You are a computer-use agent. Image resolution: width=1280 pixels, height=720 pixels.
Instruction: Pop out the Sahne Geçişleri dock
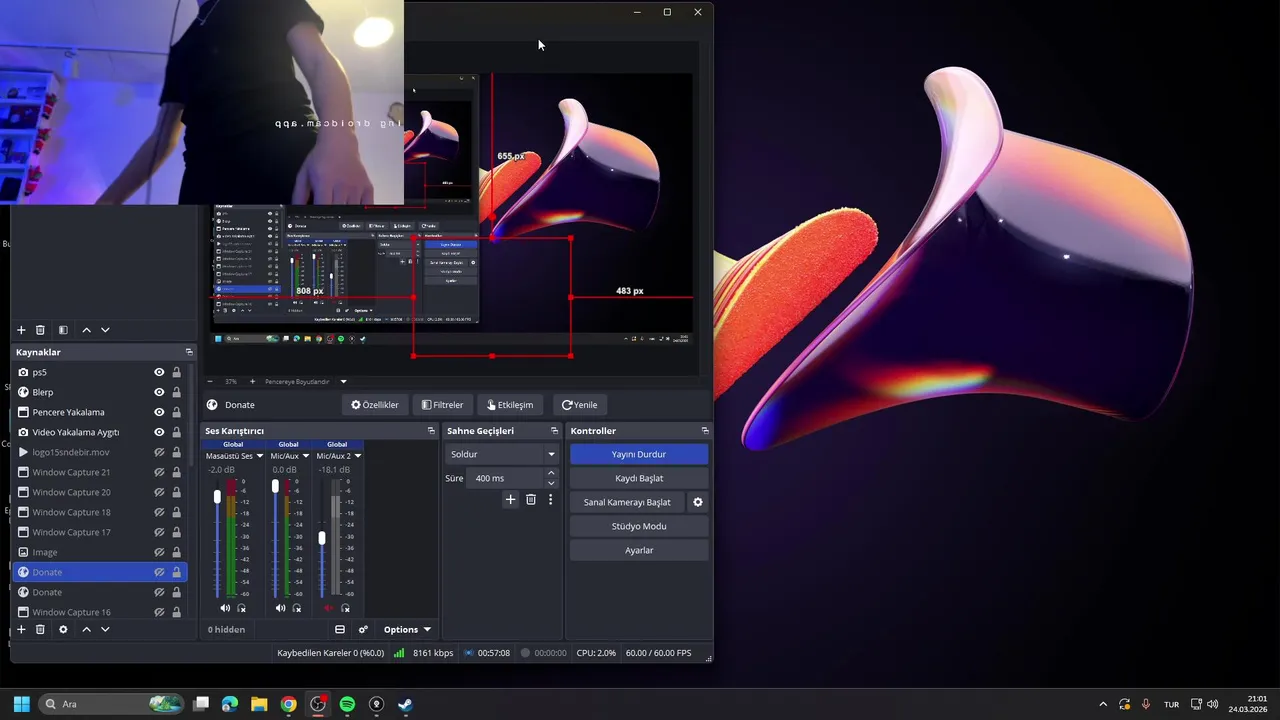554,431
